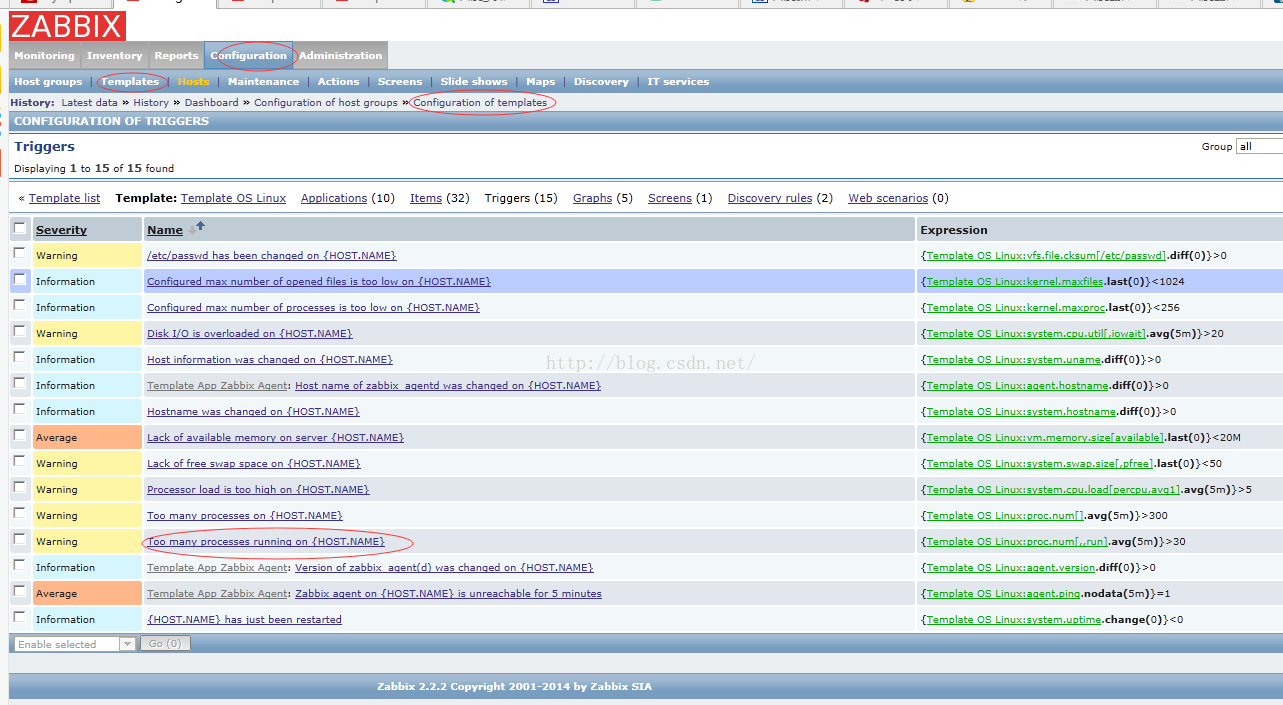Open Host name of zabbix_agentd was changed trigger
The height and width of the screenshot is (705, 1283).
[448, 386]
